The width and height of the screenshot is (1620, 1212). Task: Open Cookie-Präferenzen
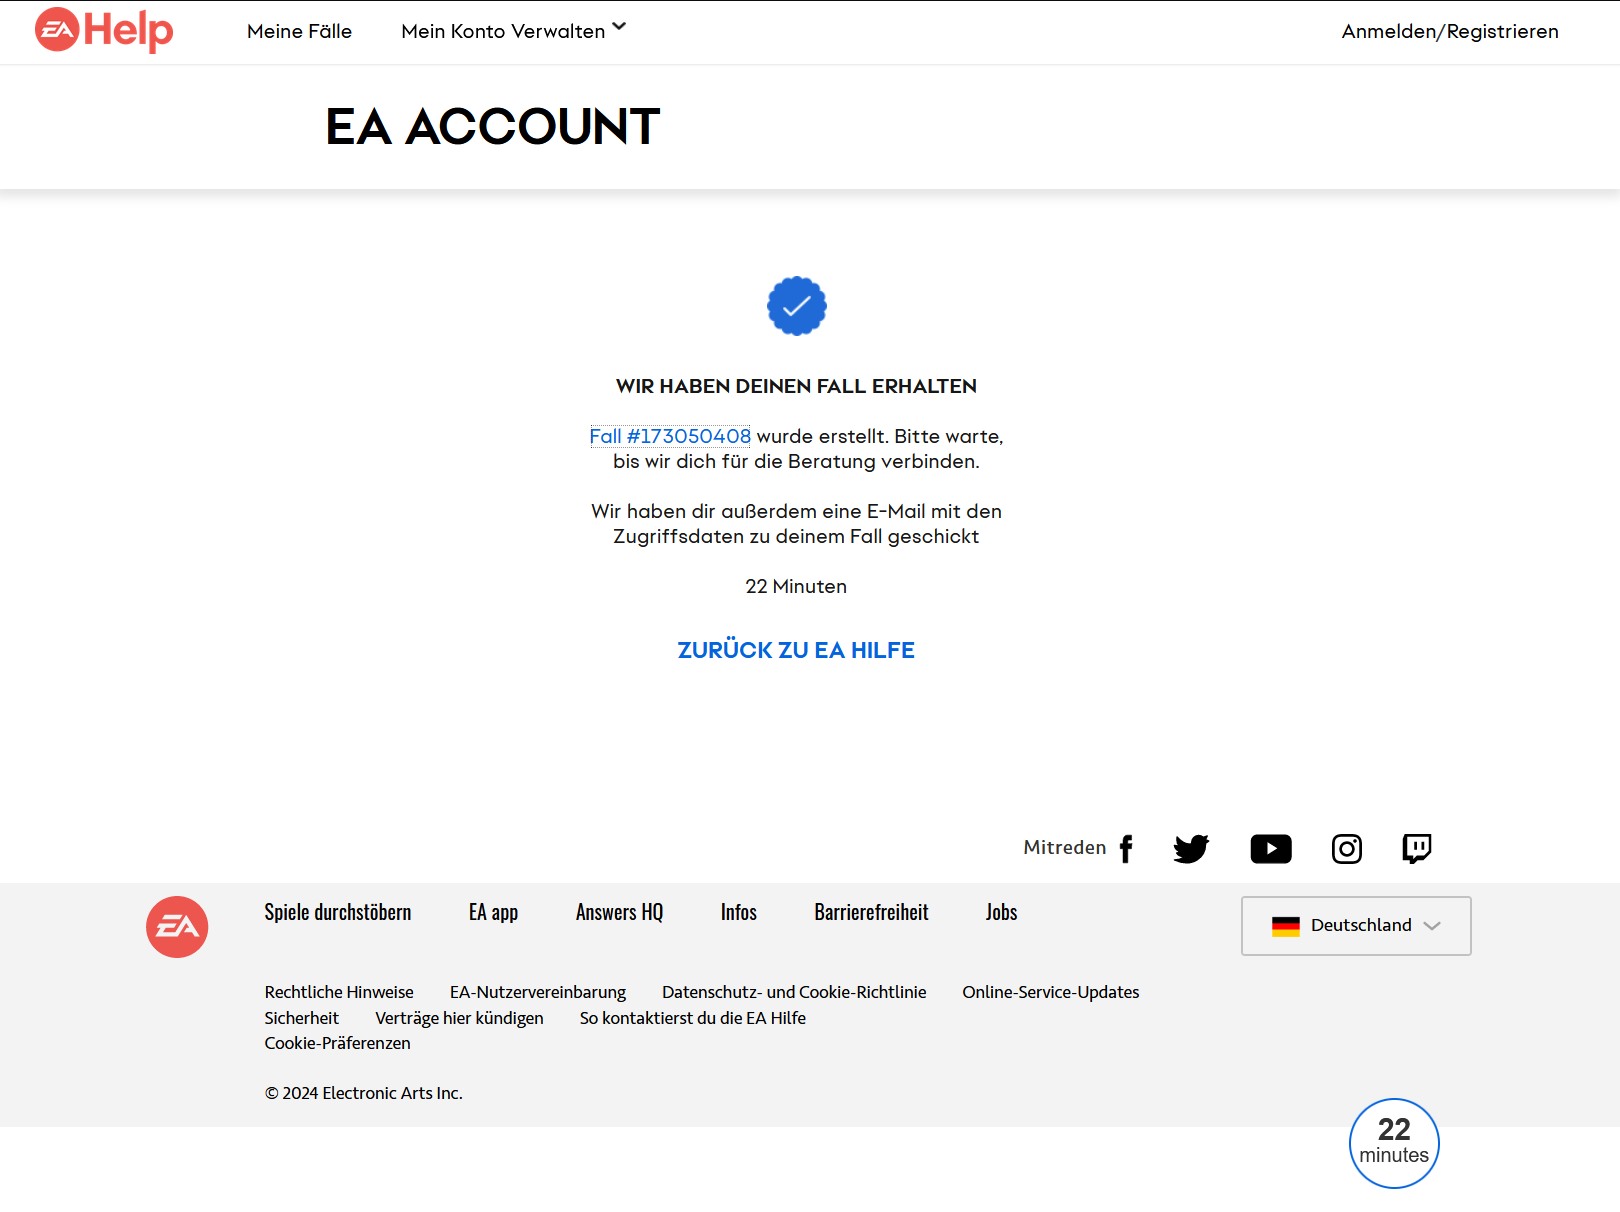coord(337,1043)
